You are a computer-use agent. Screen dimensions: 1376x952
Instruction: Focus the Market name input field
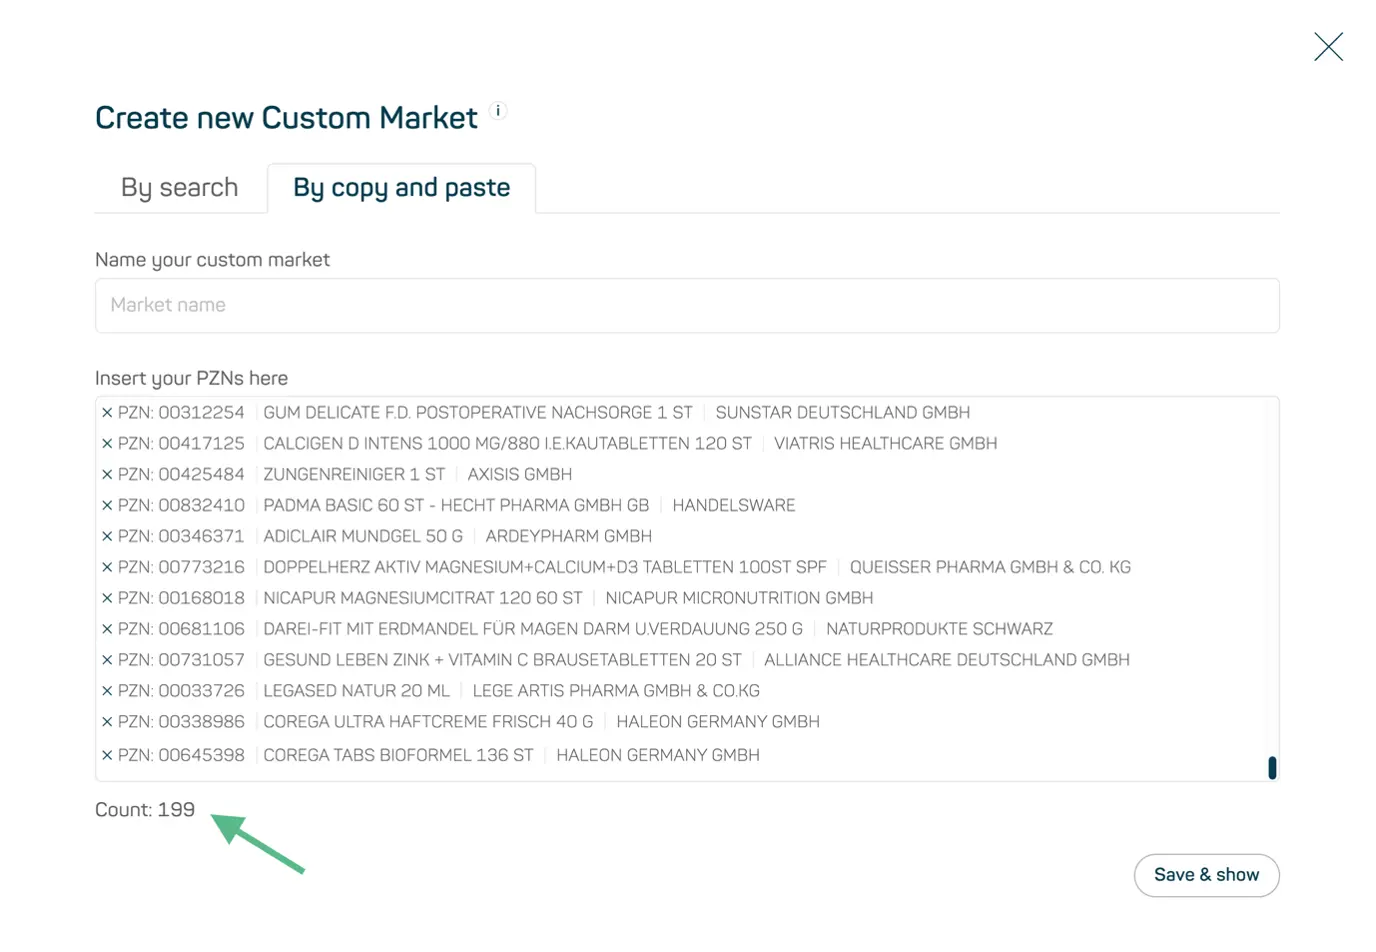[687, 305]
